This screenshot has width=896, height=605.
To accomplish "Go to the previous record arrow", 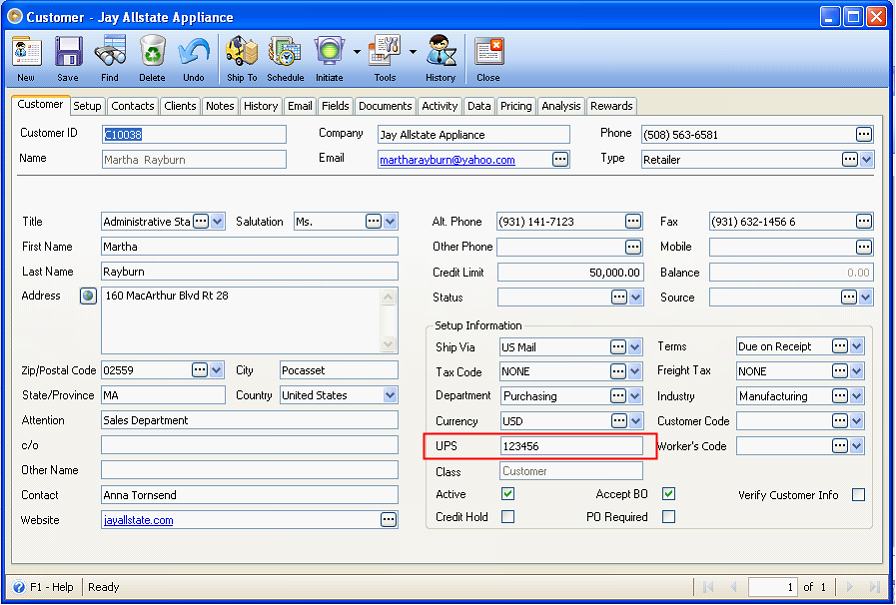I will point(734,587).
